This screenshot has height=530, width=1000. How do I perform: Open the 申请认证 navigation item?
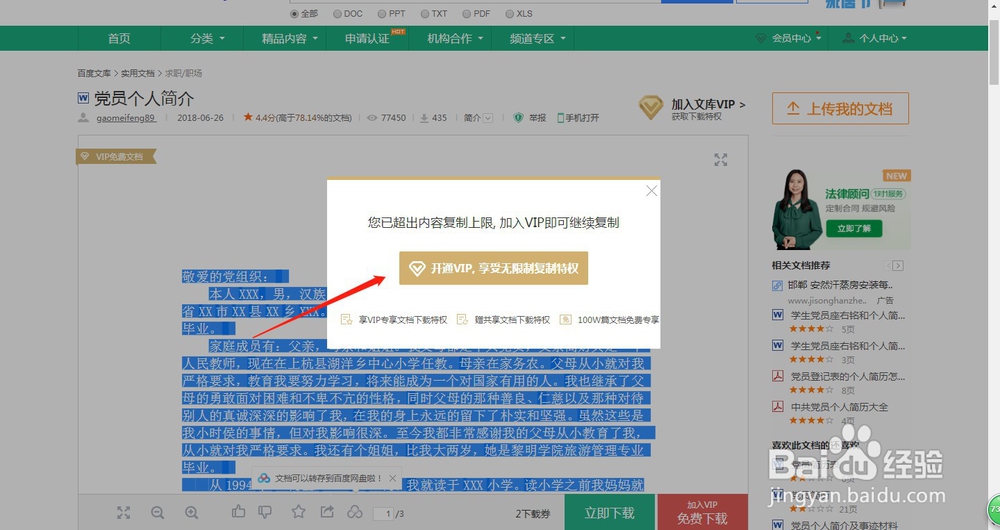click(x=367, y=38)
